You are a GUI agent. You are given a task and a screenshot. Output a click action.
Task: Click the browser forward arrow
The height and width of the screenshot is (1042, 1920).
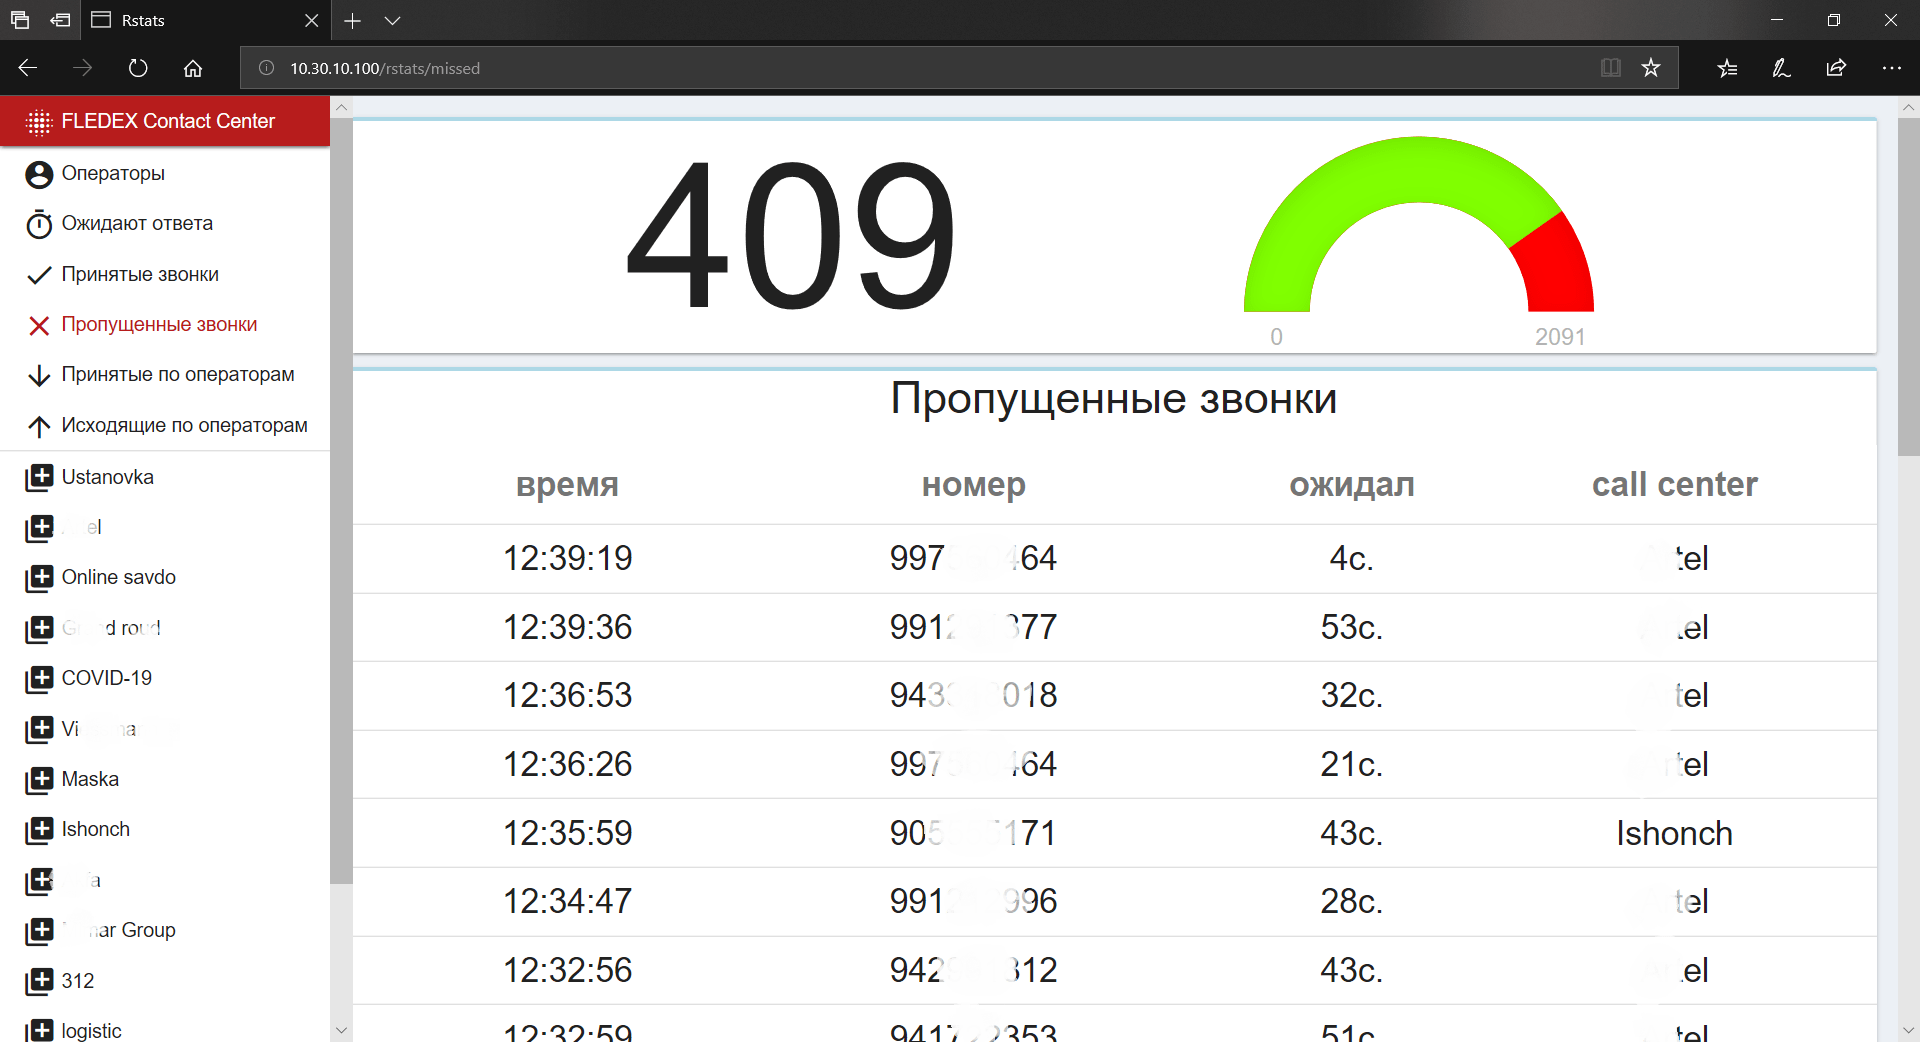pos(83,68)
